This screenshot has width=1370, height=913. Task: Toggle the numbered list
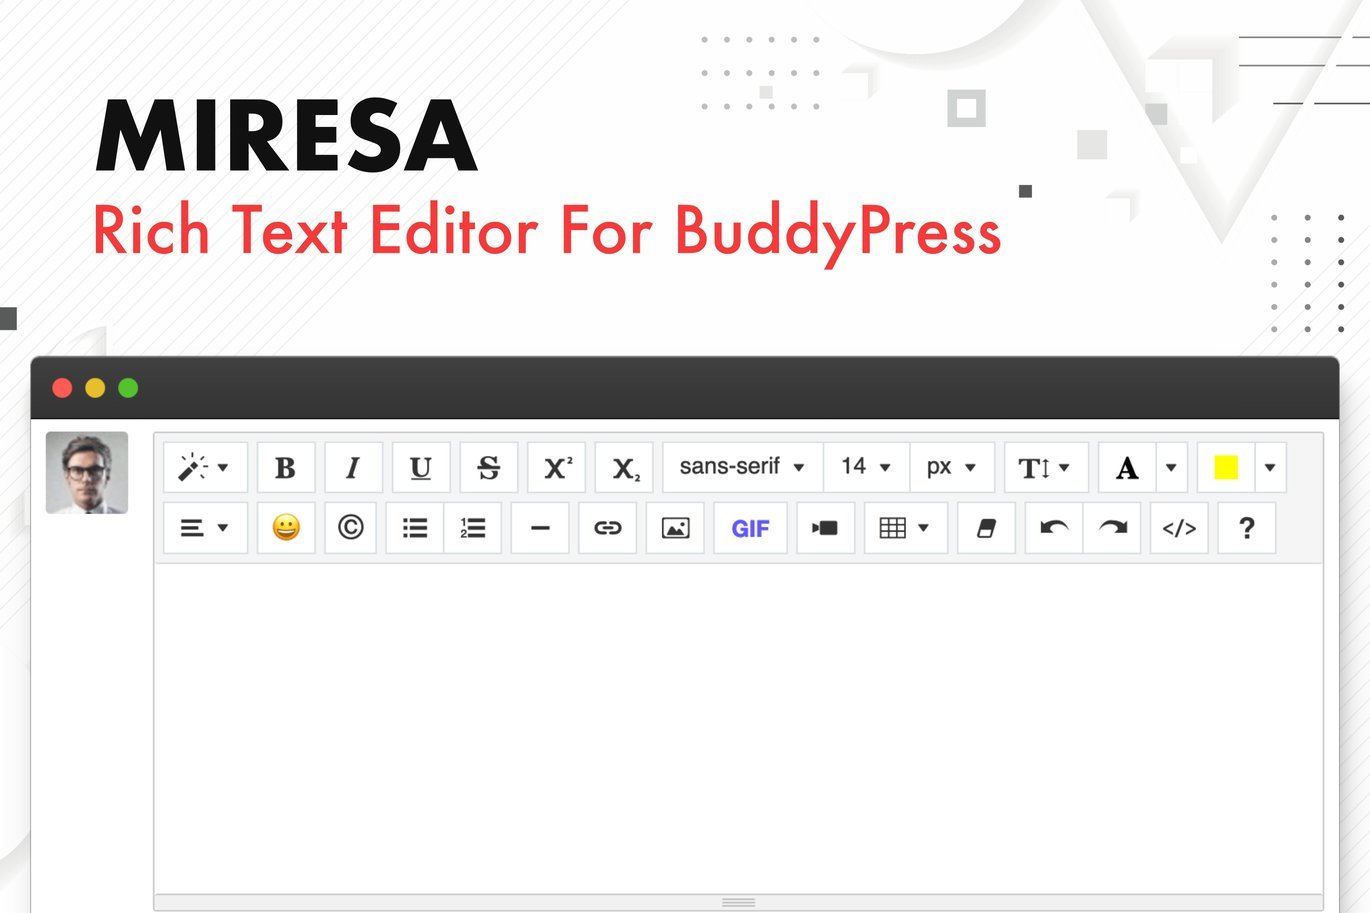[472, 528]
